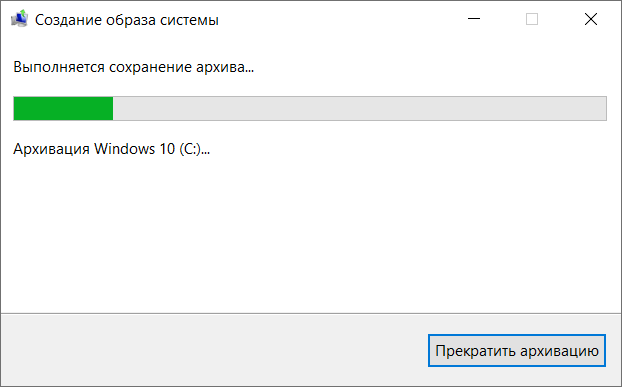Image resolution: width=622 pixels, height=387 pixels.
Task: Click the system image icon in title bar
Action: pyautogui.click(x=19, y=19)
